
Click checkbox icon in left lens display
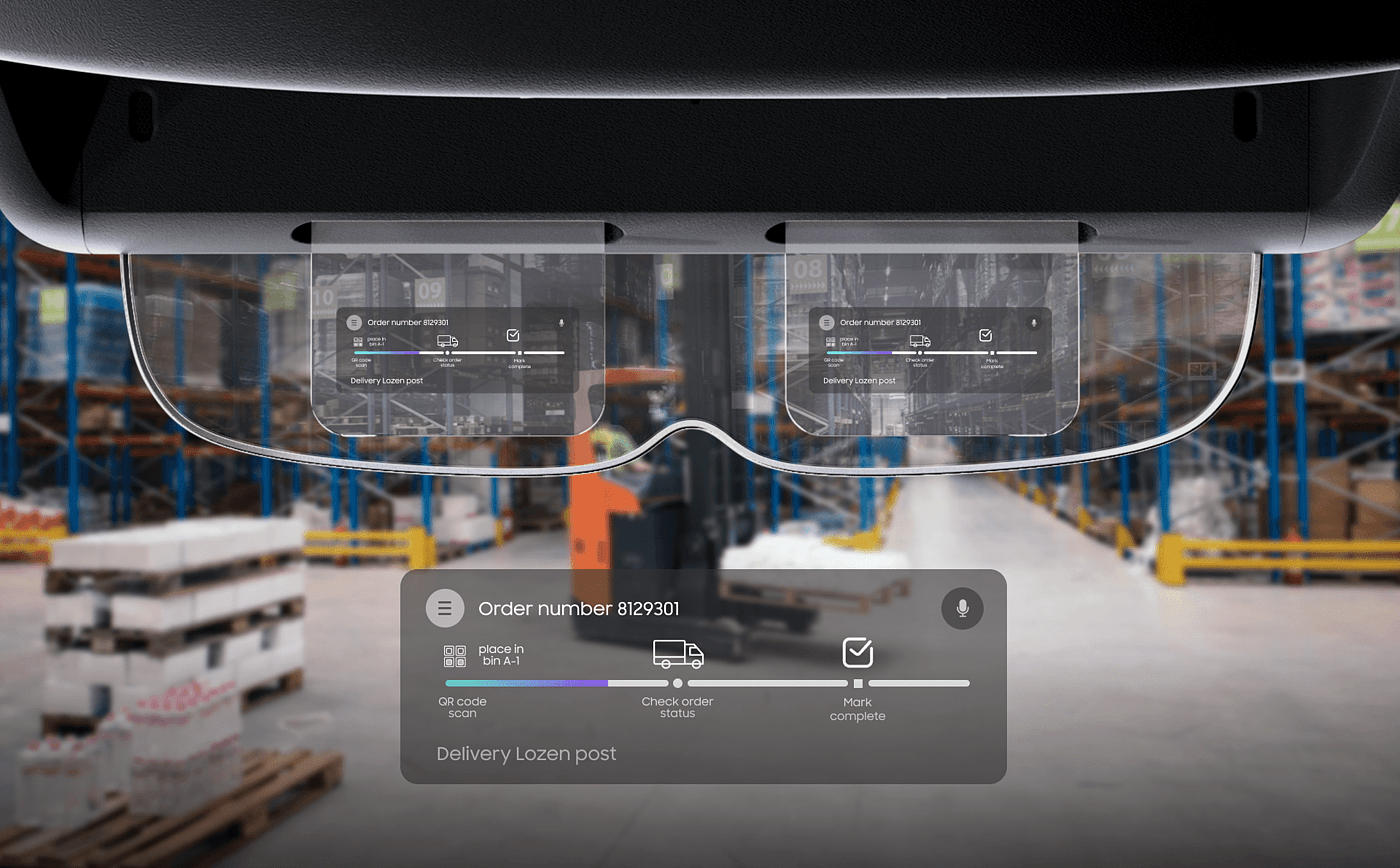(513, 336)
